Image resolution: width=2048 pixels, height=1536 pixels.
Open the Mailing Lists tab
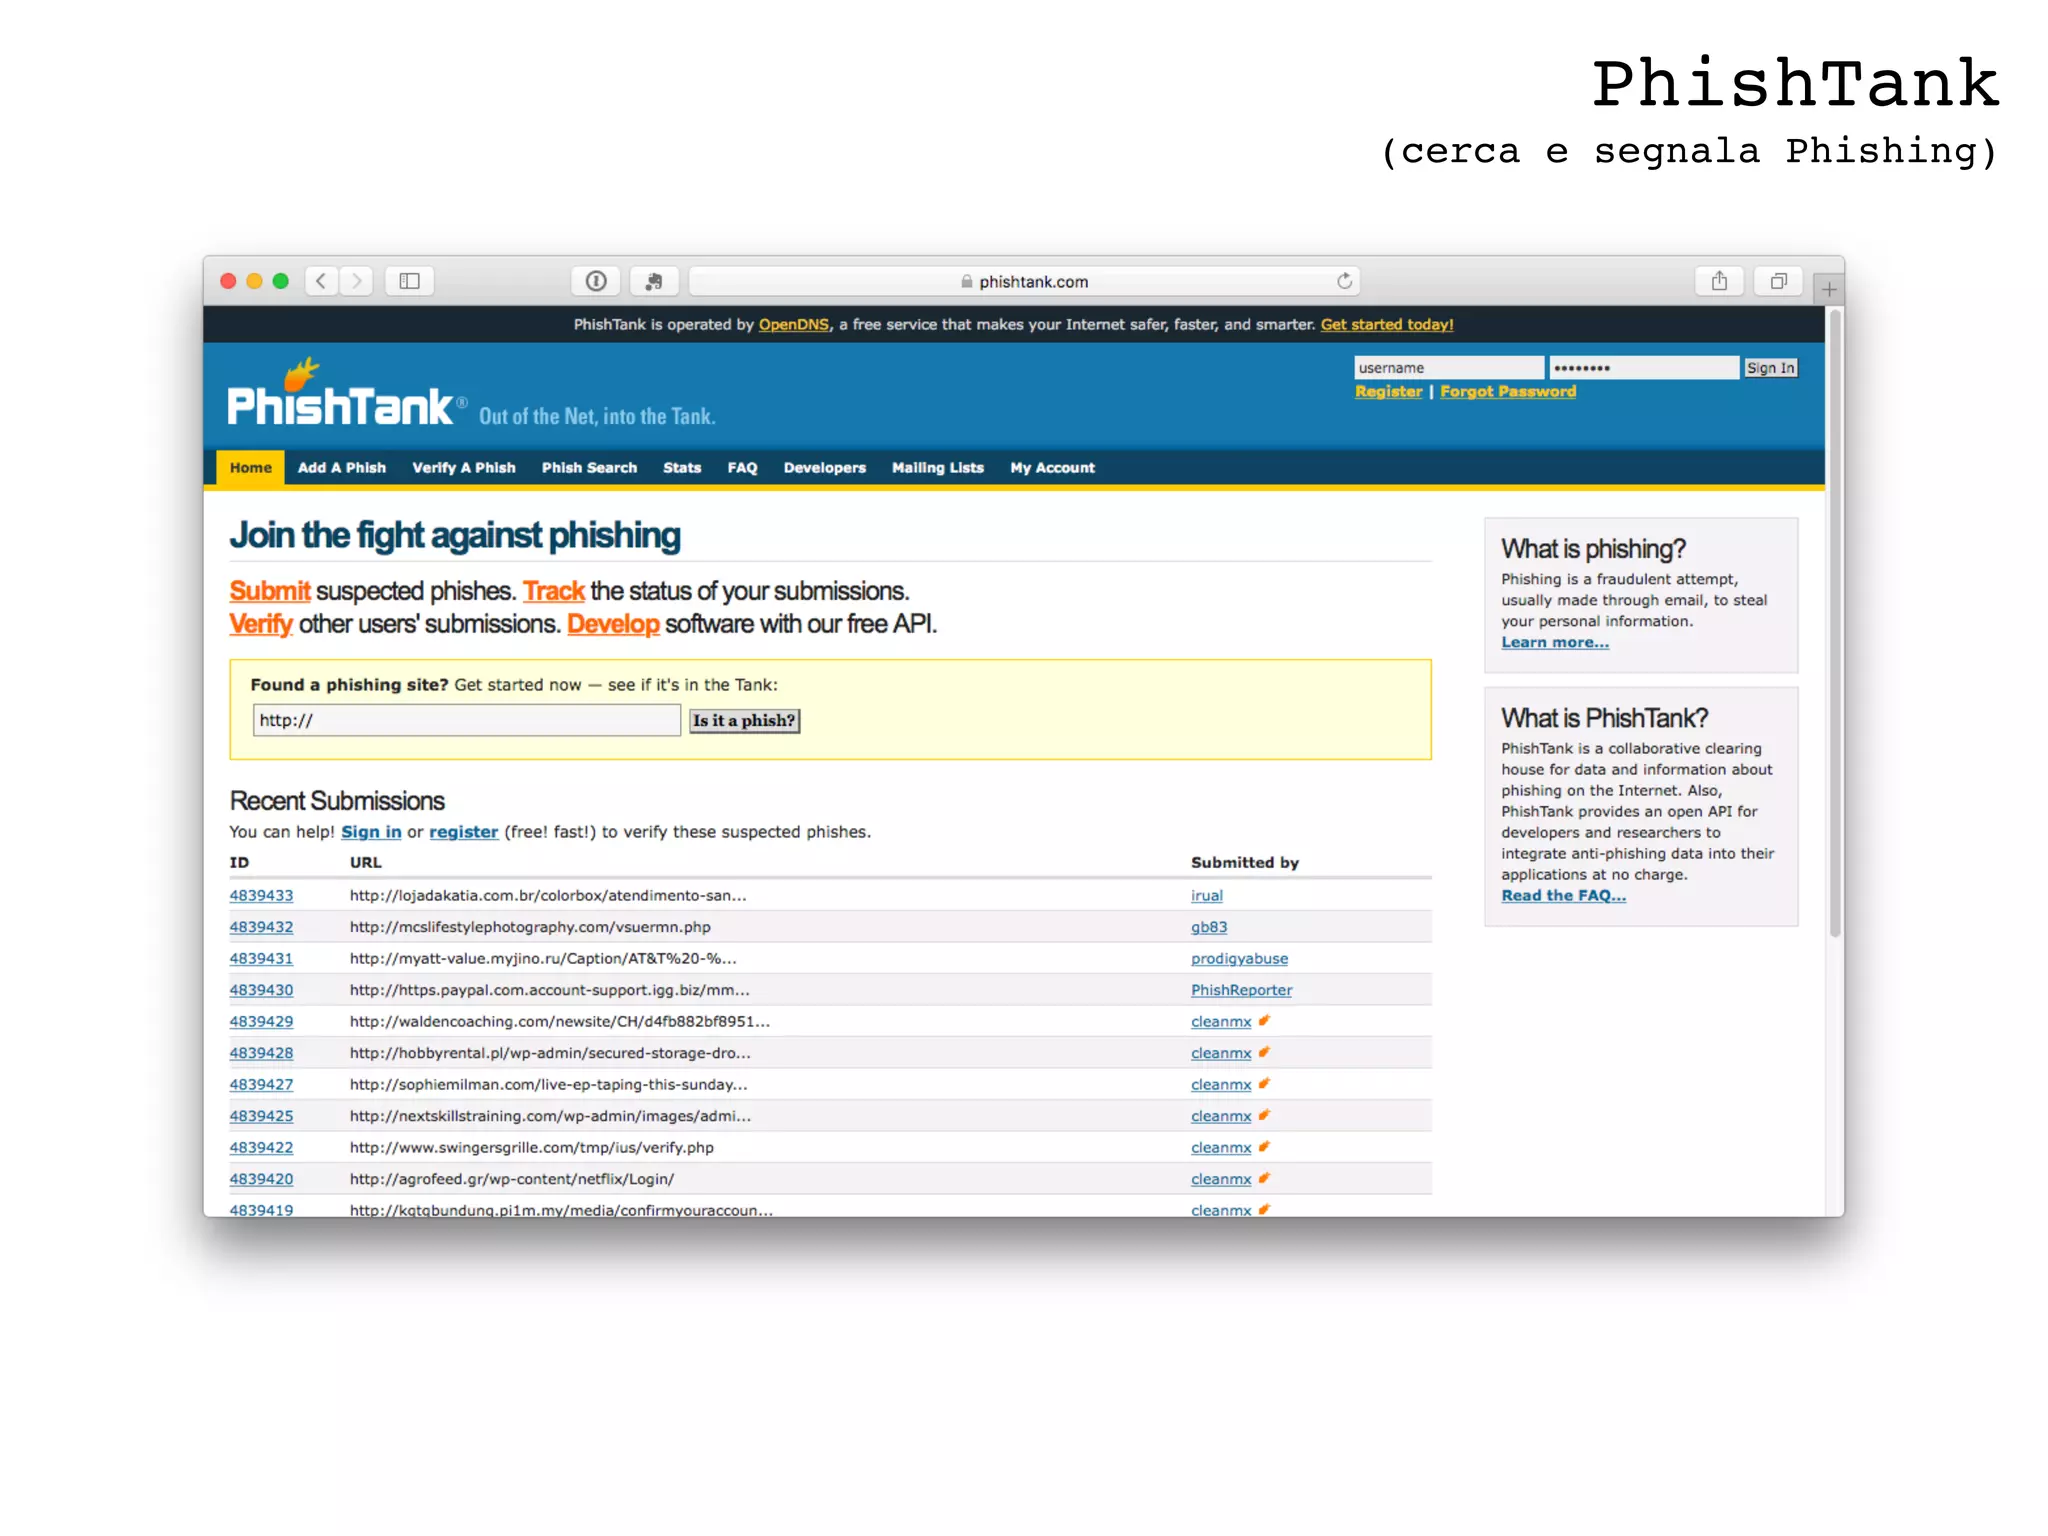click(938, 467)
